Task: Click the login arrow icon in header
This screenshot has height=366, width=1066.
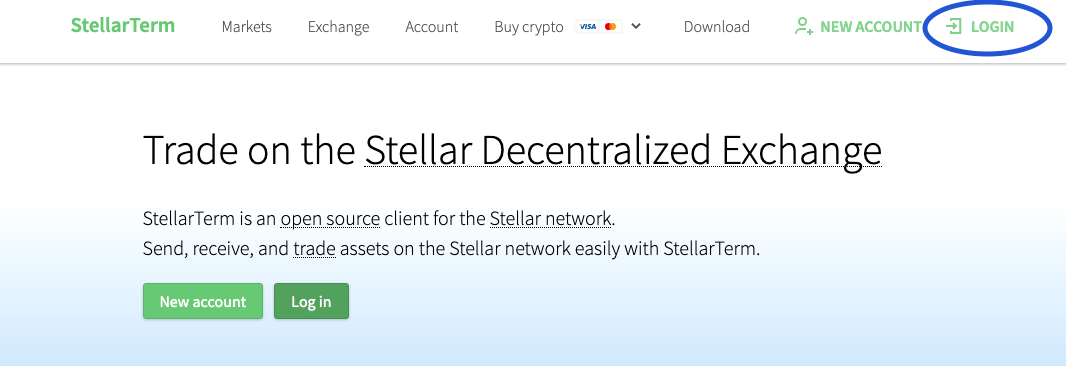Action: [955, 27]
